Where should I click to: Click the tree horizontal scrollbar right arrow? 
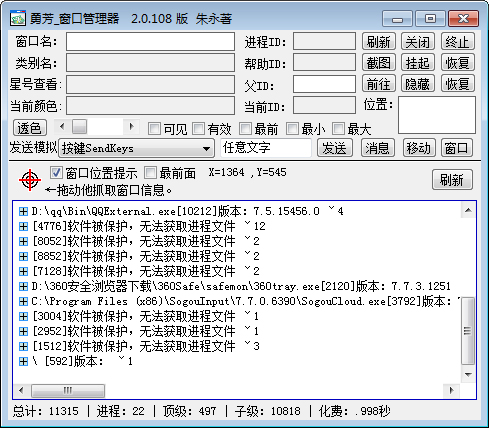[452, 390]
